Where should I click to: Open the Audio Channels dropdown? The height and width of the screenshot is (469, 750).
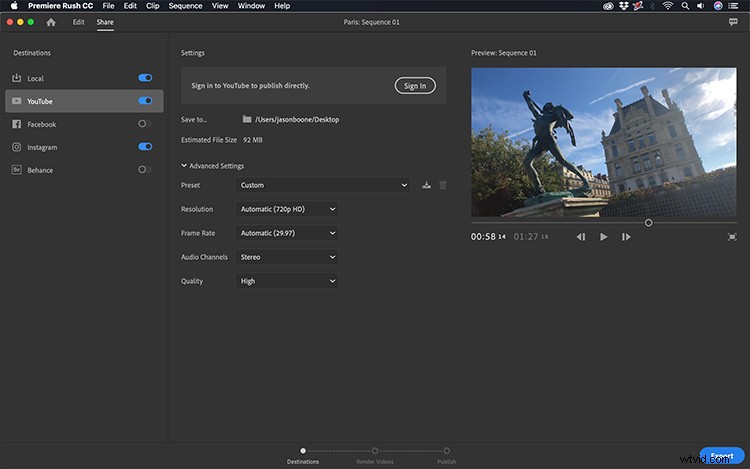[287, 257]
